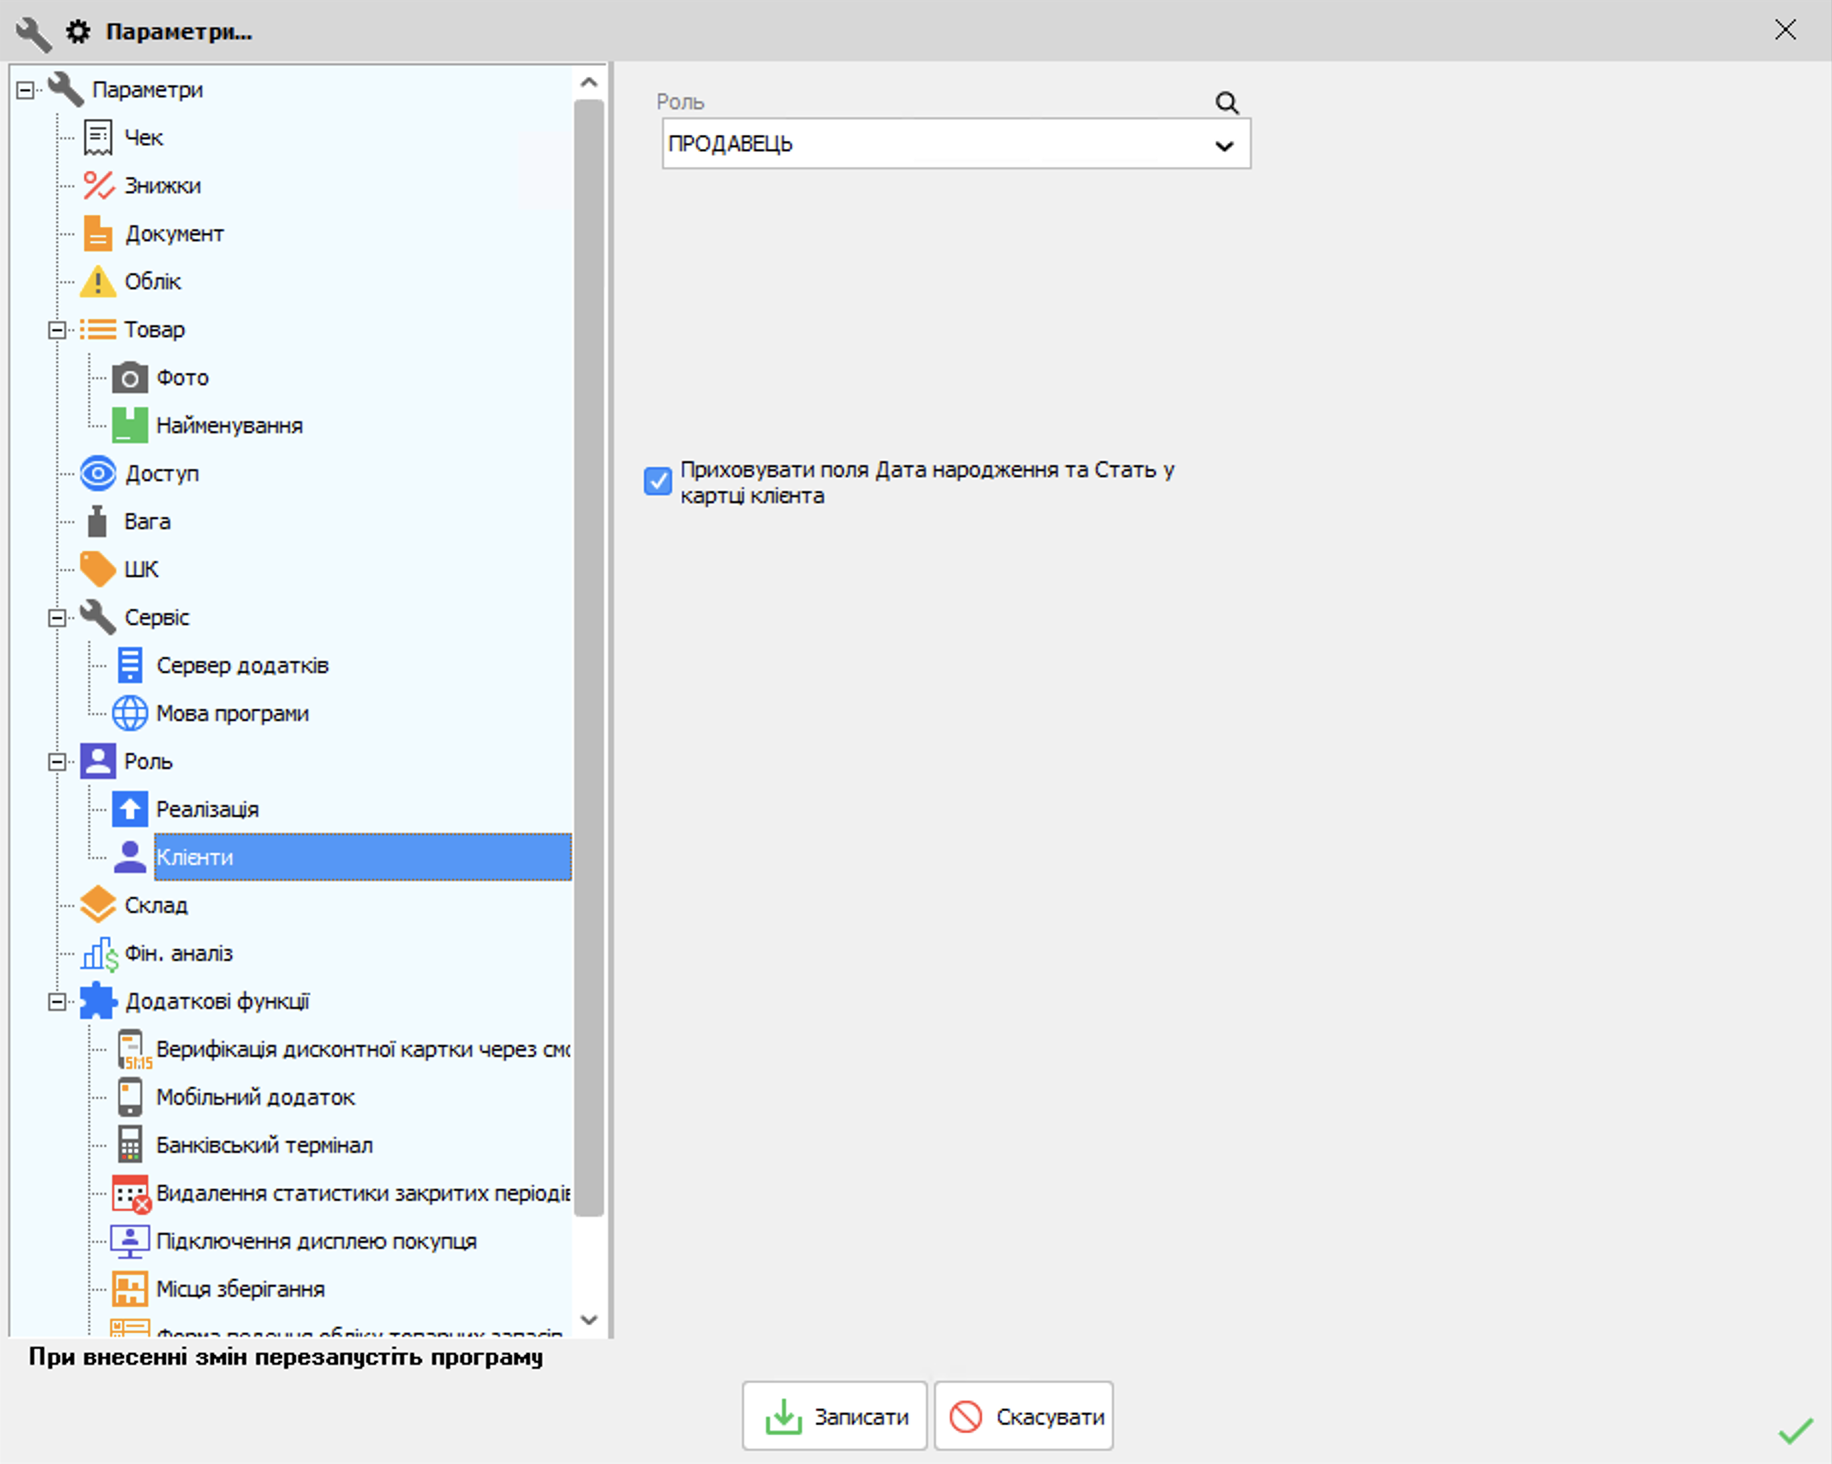Viewport: 1832px width, 1464px height.
Task: Click the Записати button
Action: [x=835, y=1416]
